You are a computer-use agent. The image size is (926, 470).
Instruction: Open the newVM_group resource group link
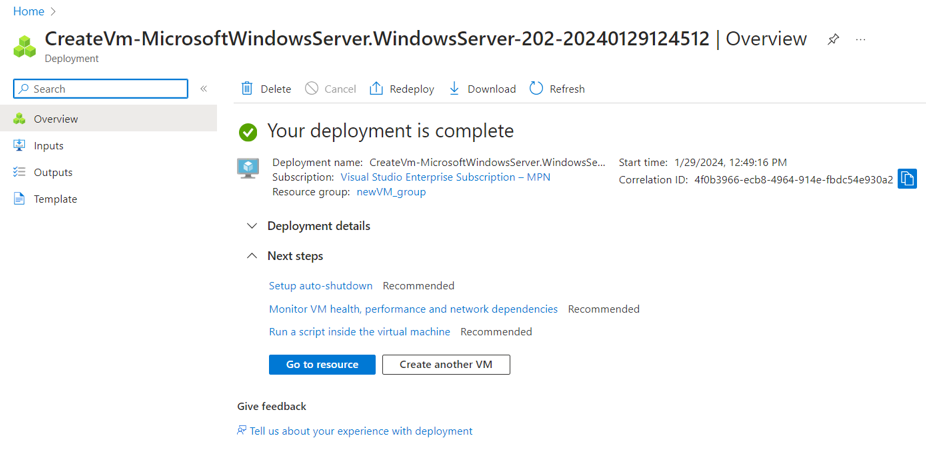point(391,192)
